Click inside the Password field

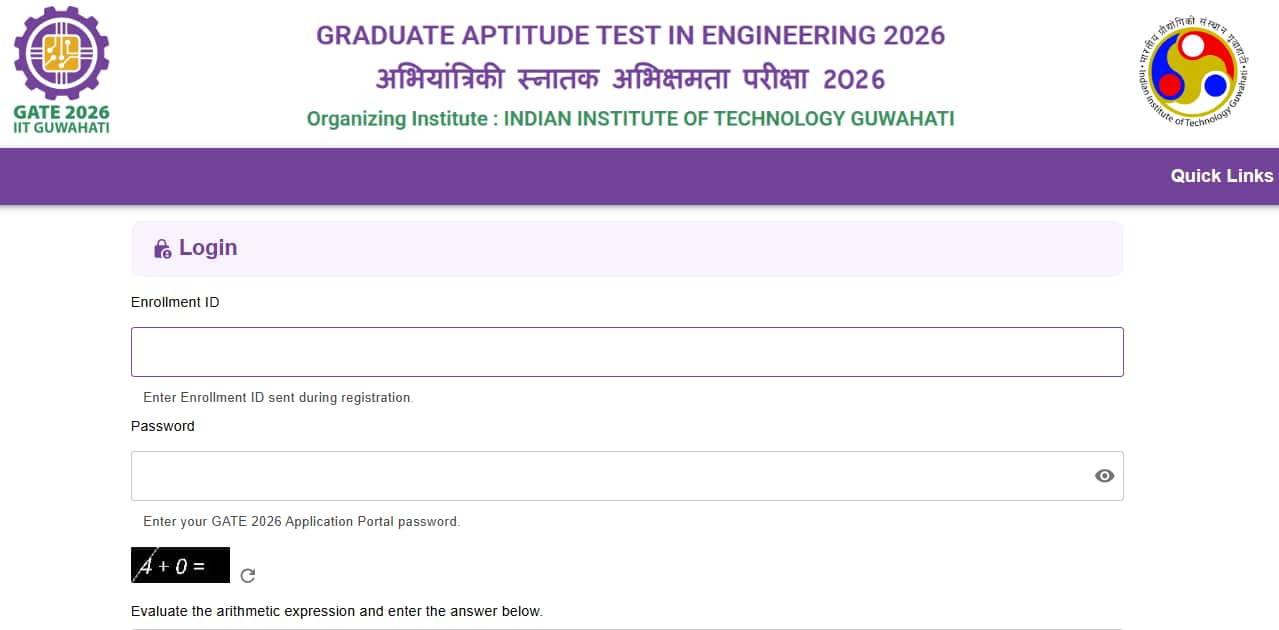(x=610, y=476)
